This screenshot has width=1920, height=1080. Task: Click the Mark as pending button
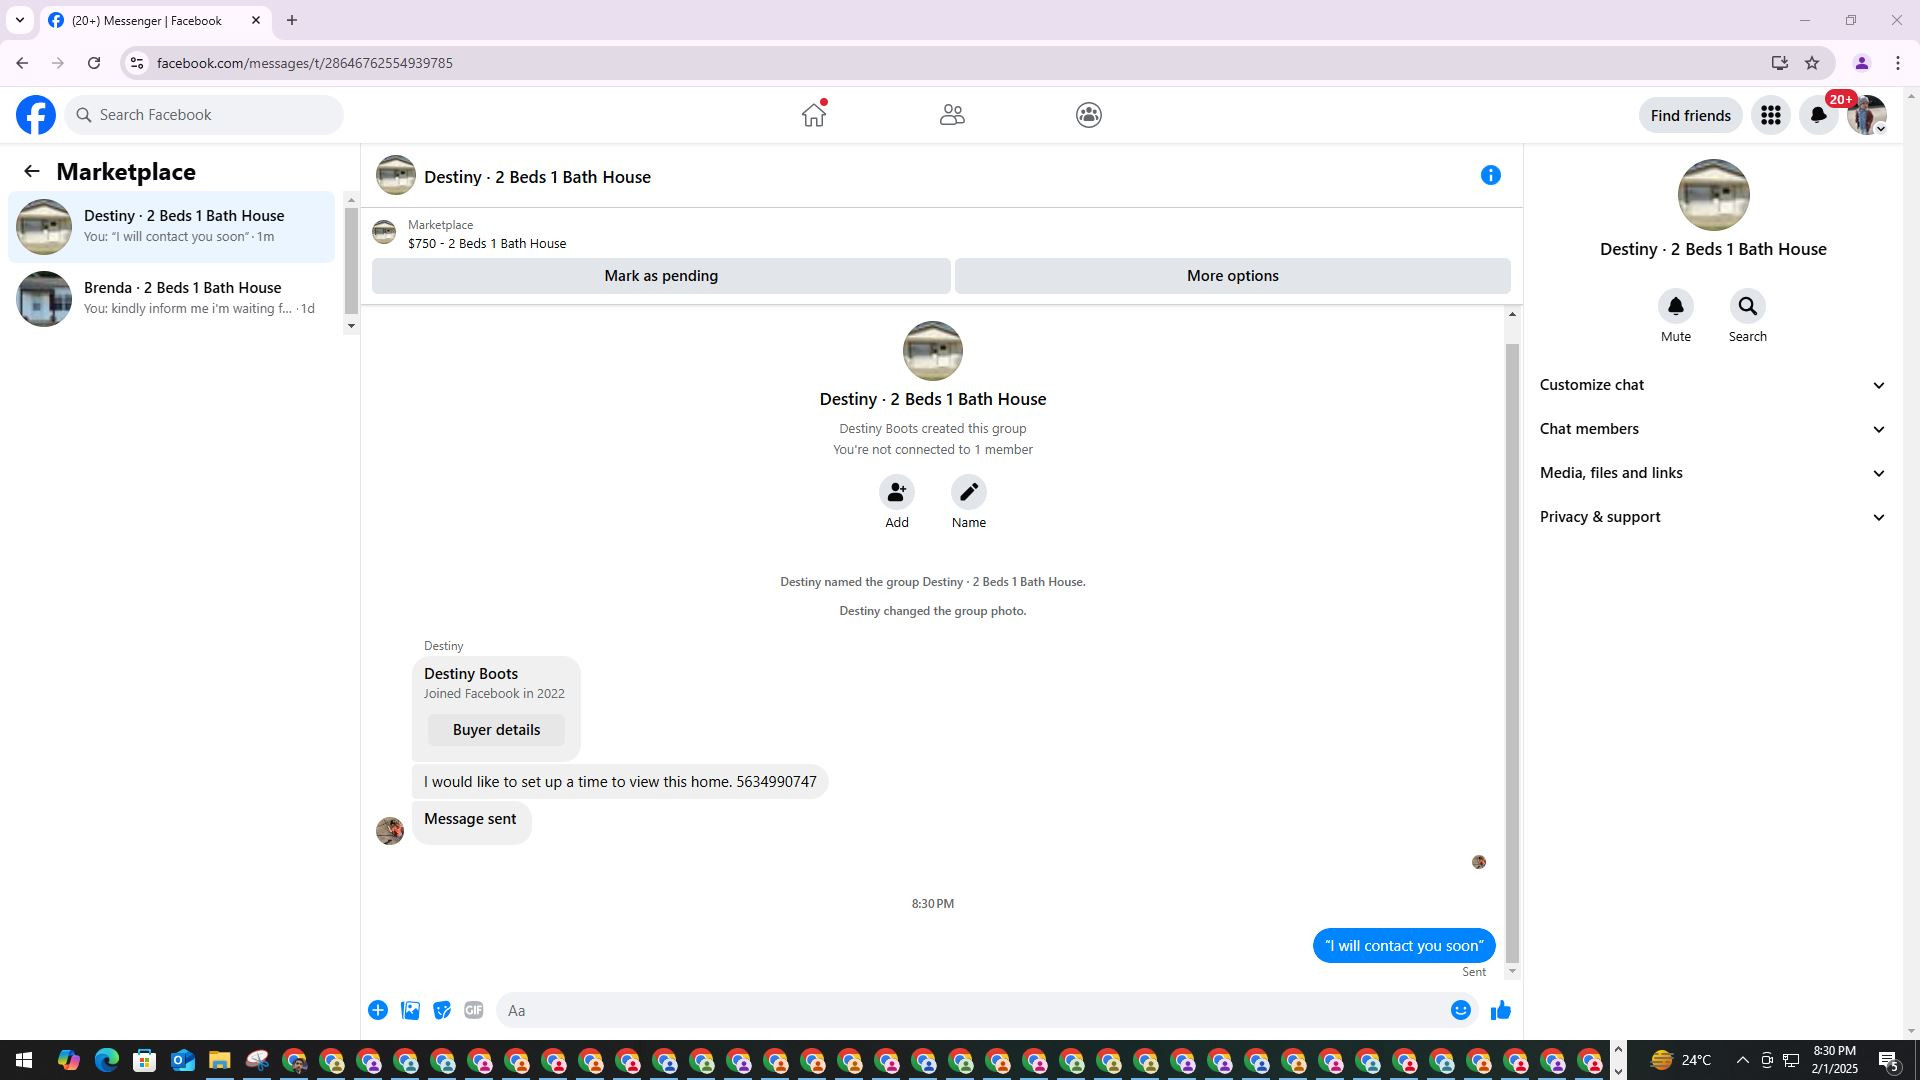[x=660, y=276]
